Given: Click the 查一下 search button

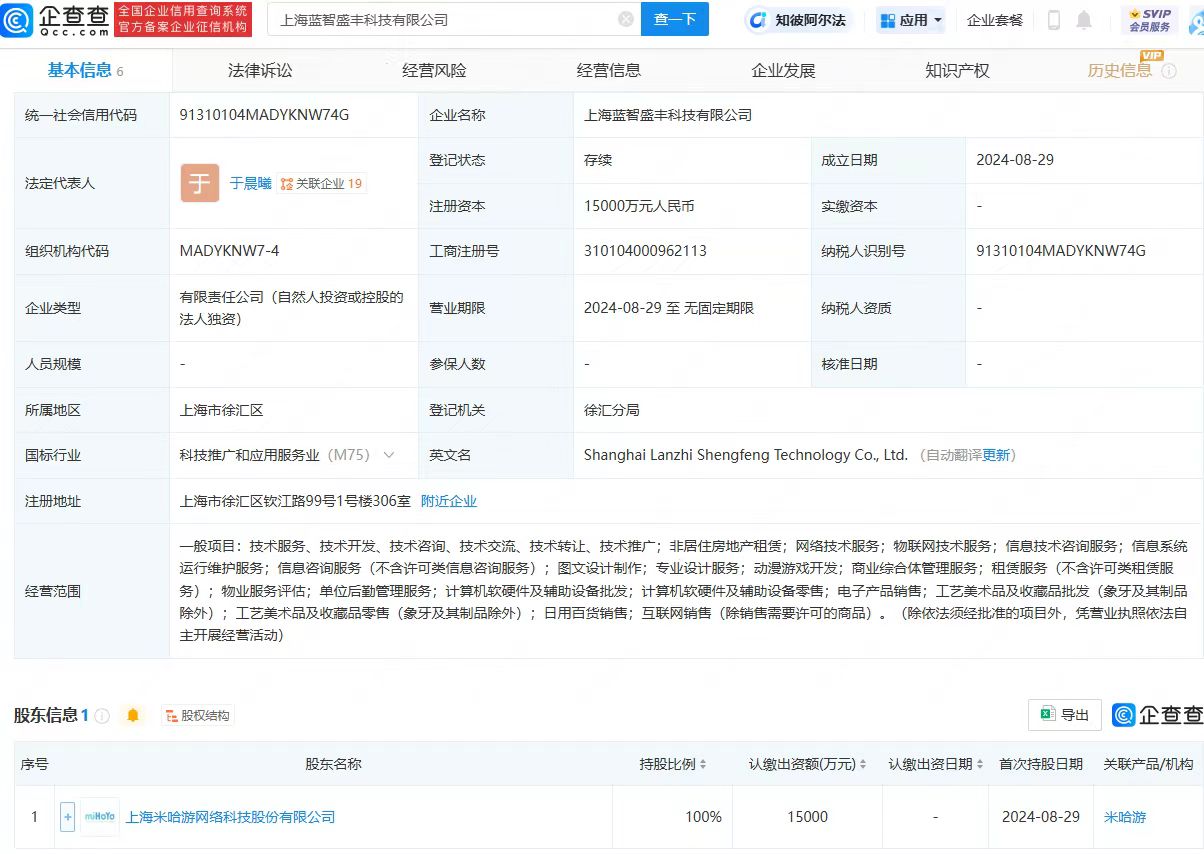Looking at the screenshot, I should pyautogui.click(x=674, y=20).
